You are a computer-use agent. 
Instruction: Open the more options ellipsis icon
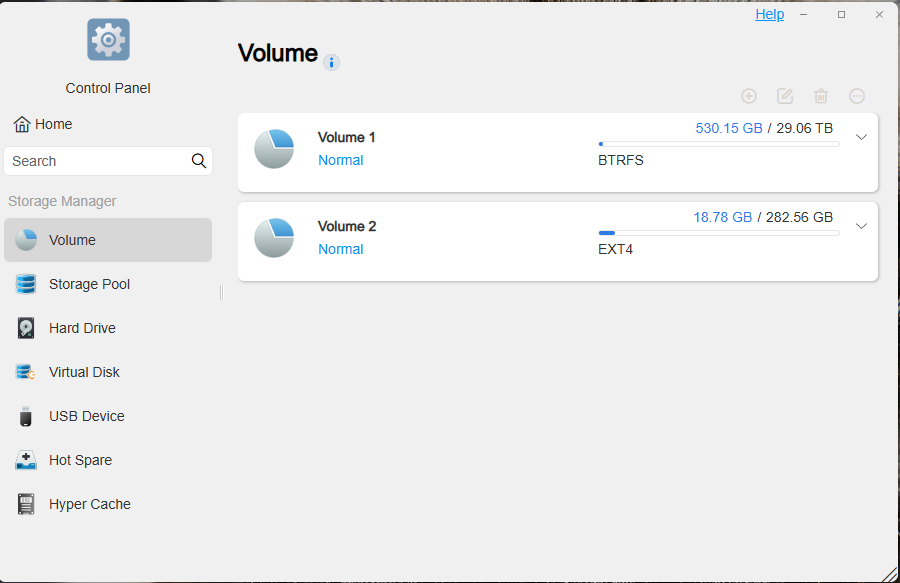pos(857,96)
